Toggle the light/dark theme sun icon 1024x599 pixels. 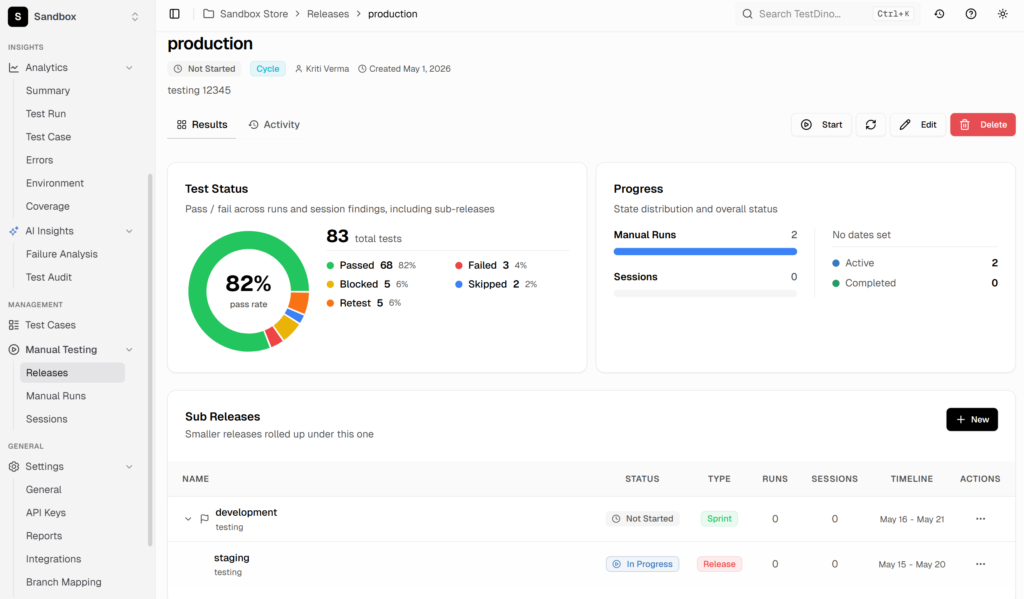(x=1002, y=14)
